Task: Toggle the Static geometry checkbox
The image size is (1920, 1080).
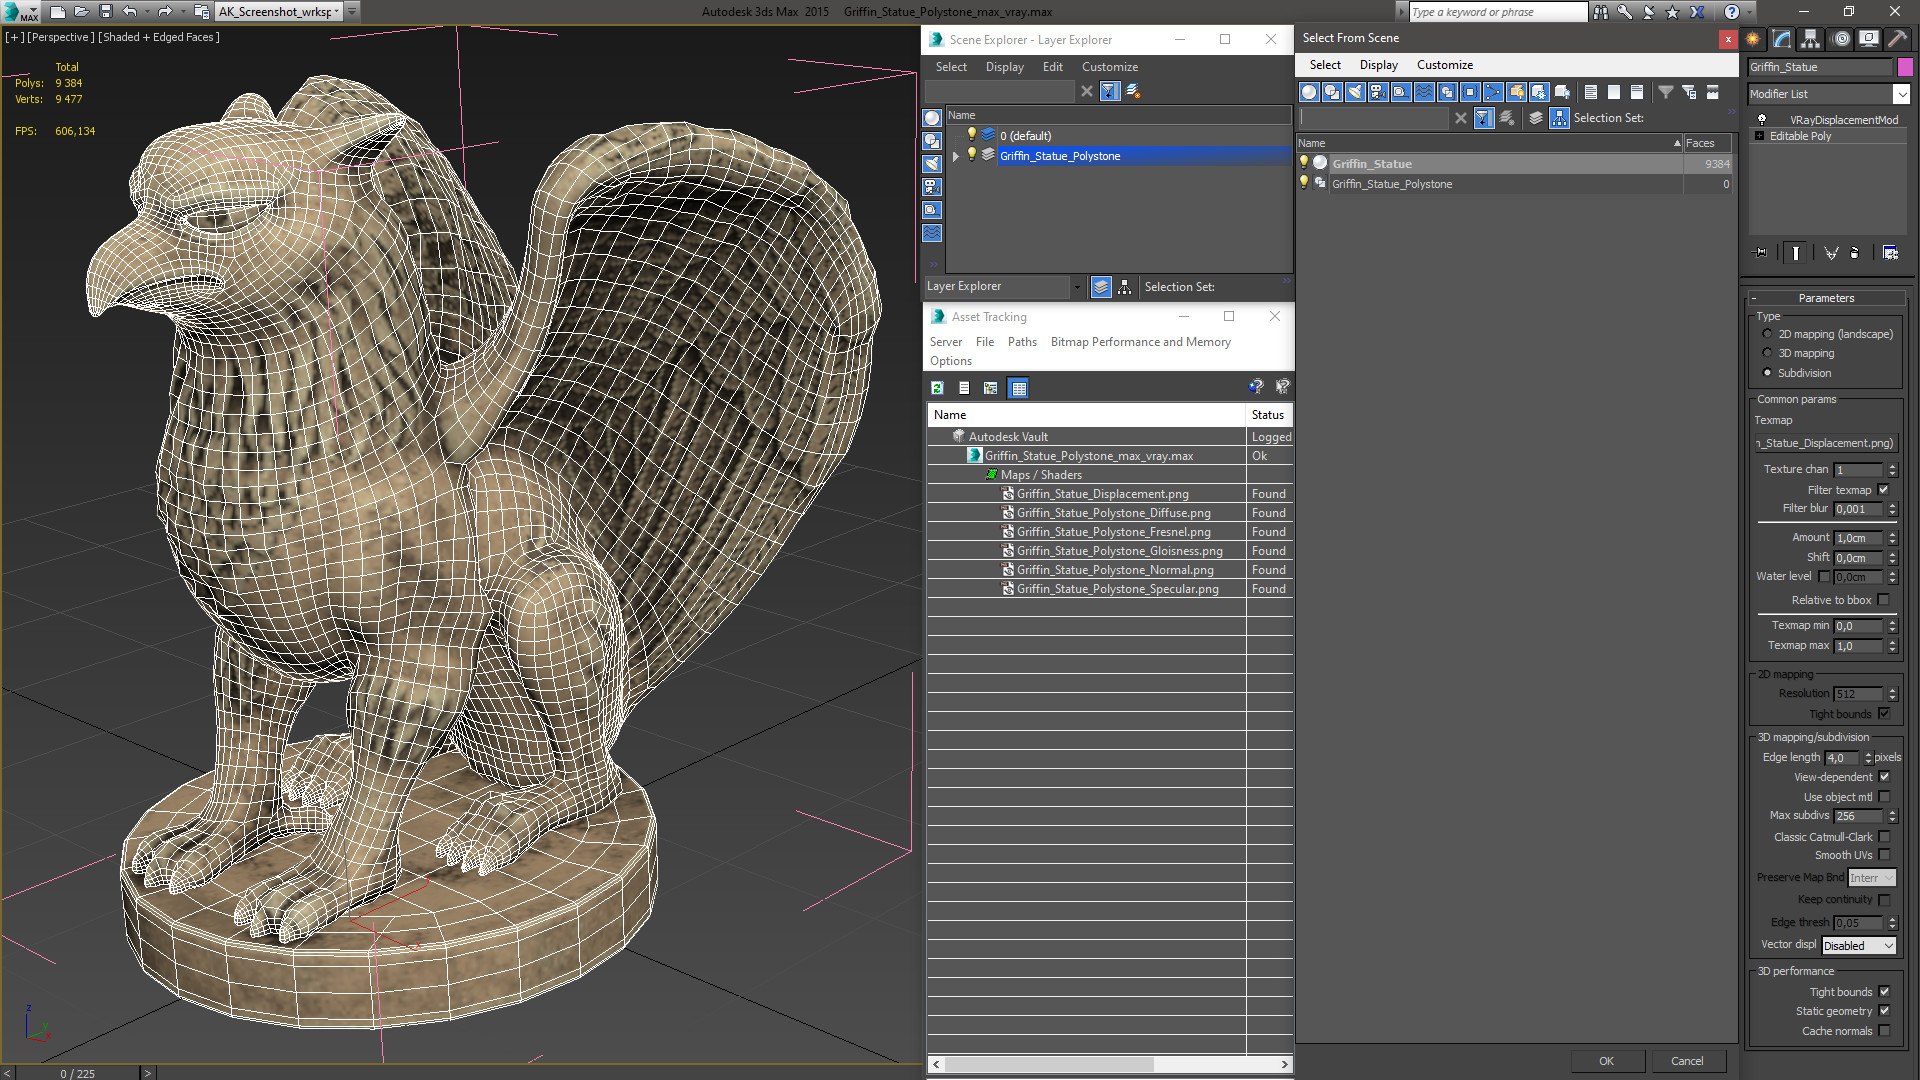Action: 1884,1011
